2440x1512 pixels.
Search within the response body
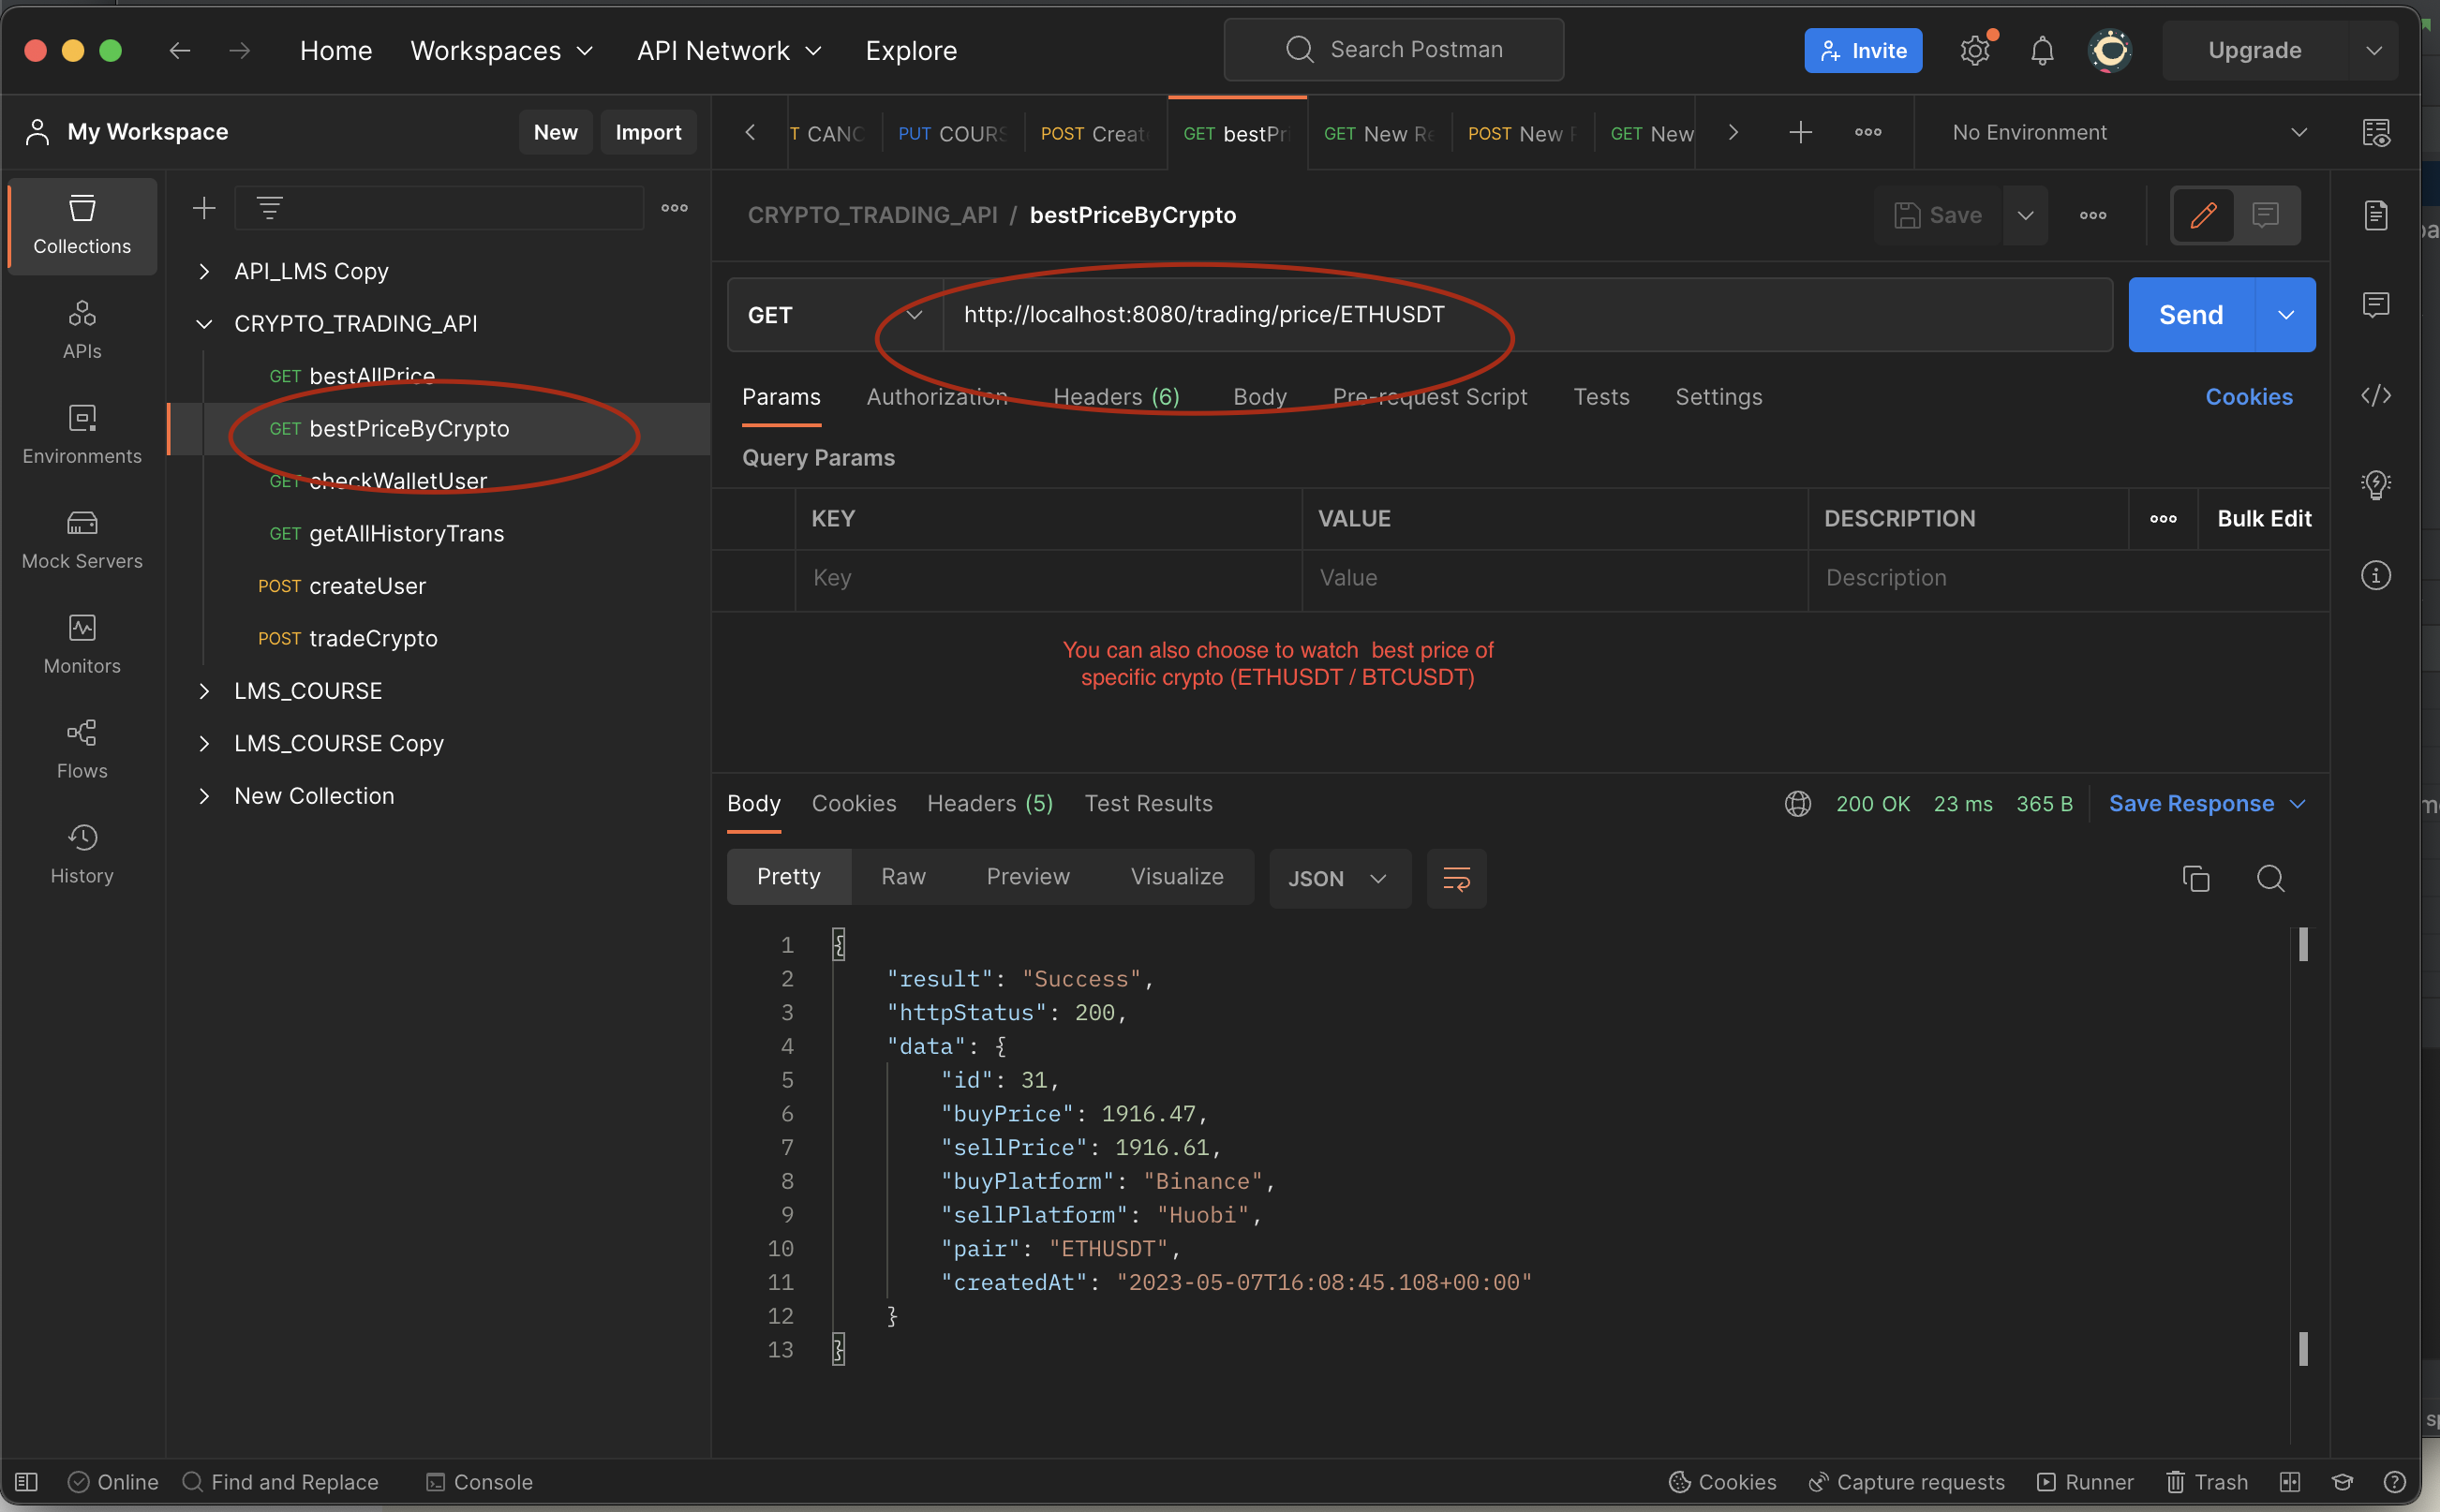click(x=2271, y=878)
